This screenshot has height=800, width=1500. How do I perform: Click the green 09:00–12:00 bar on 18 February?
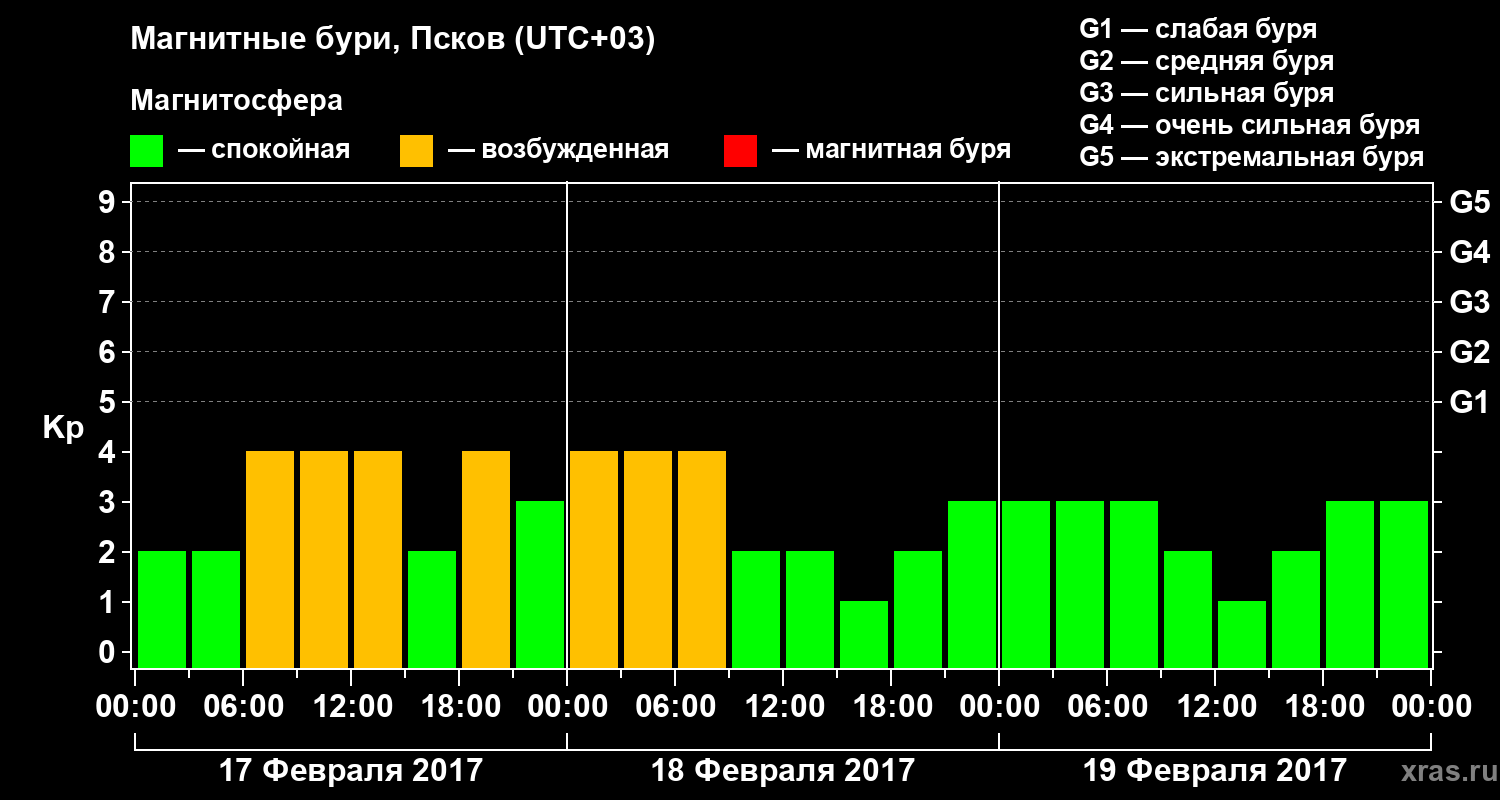coord(756,609)
